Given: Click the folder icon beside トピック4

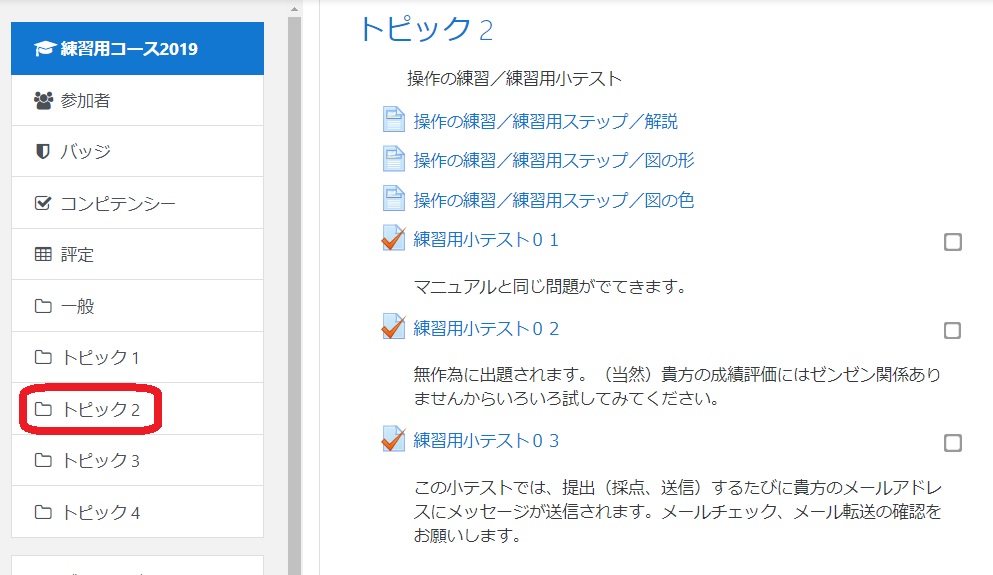Looking at the screenshot, I should 43,512.
